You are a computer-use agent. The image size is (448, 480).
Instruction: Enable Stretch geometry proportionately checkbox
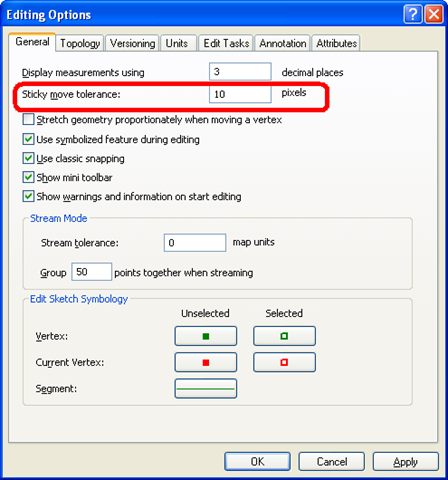(28, 119)
